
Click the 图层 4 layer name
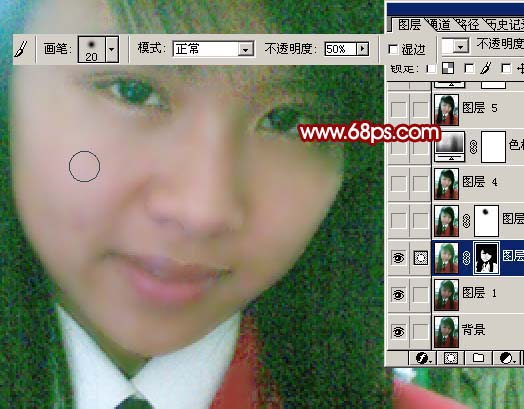click(x=480, y=182)
